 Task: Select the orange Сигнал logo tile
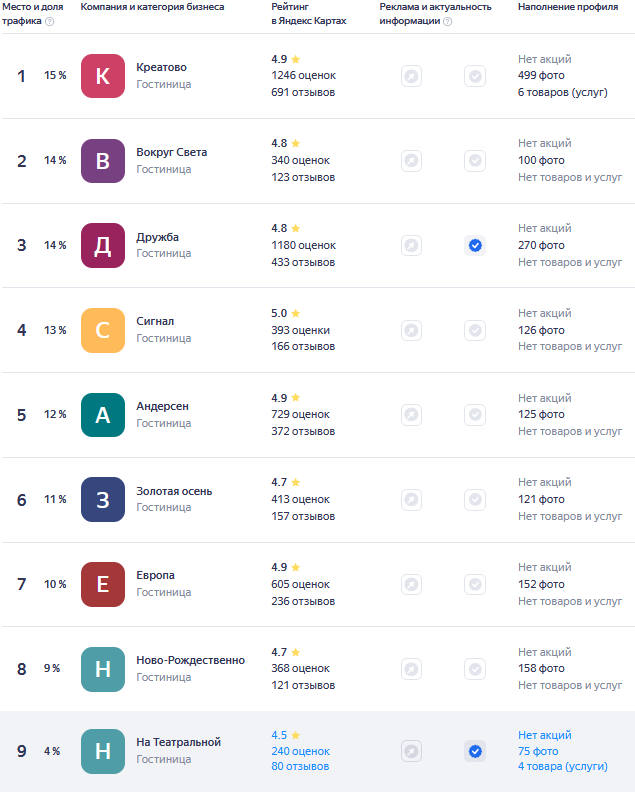click(103, 330)
